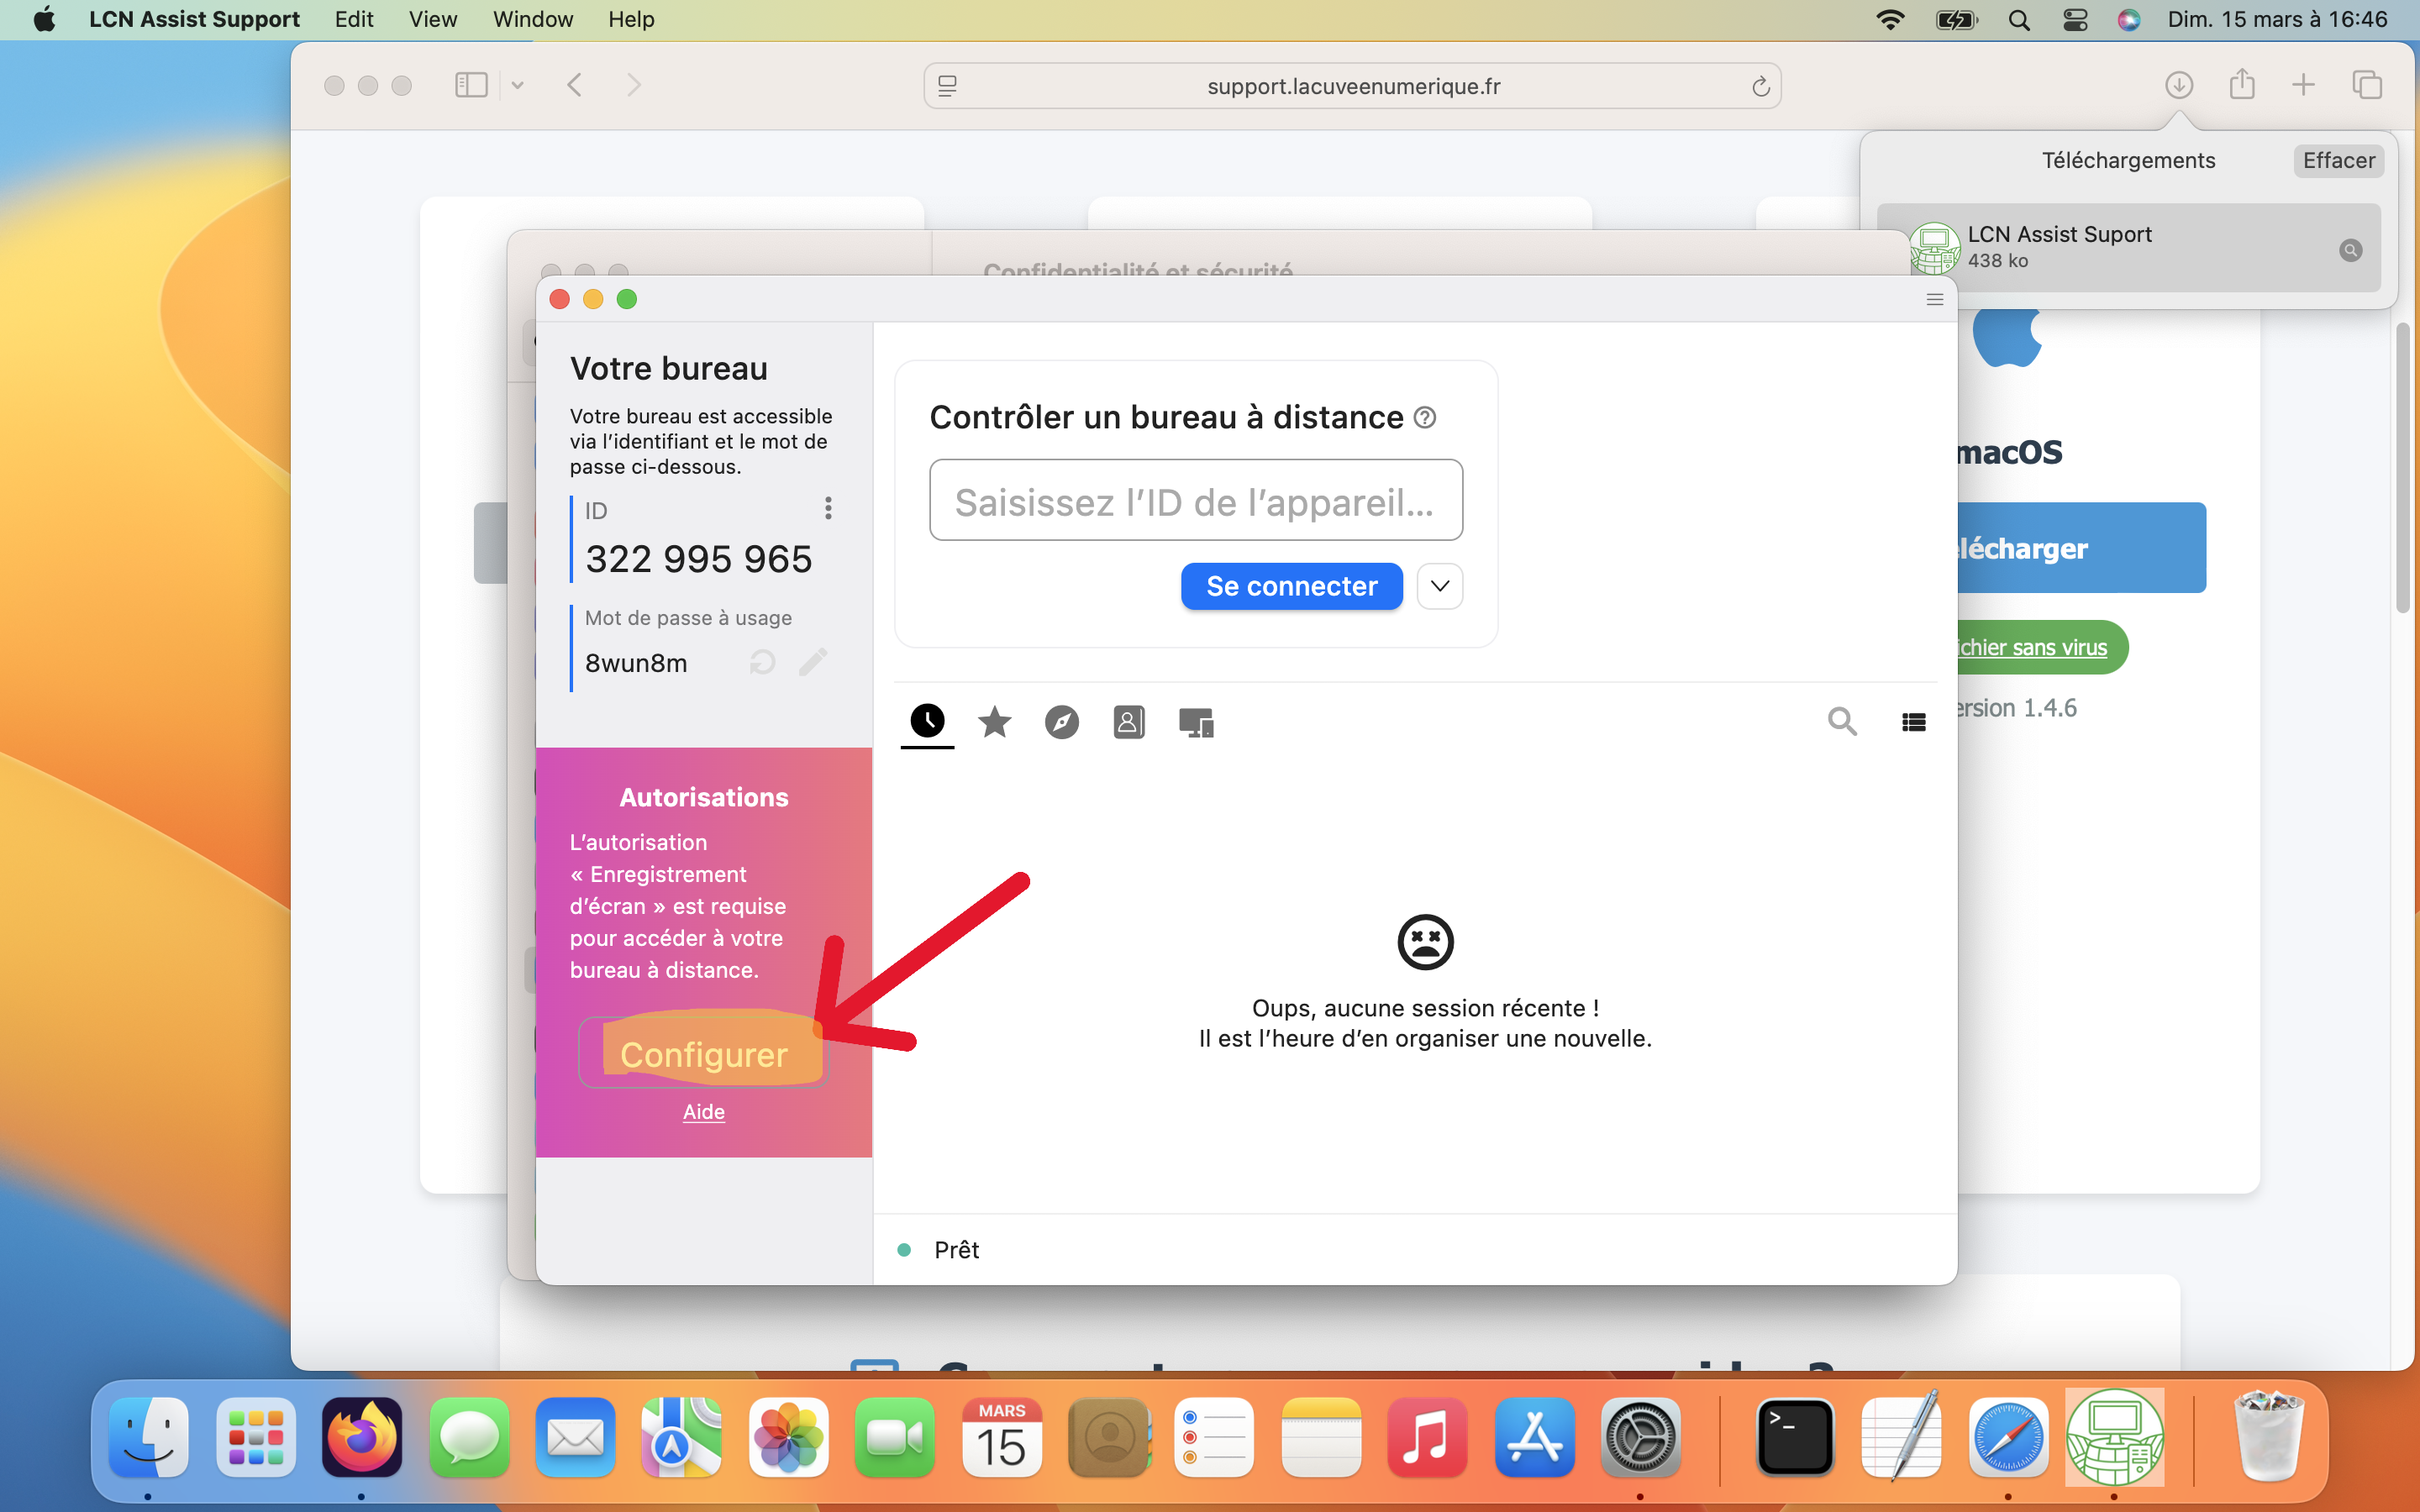2420x1512 pixels.
Task: Open Music from the Dock
Action: (1427, 1437)
